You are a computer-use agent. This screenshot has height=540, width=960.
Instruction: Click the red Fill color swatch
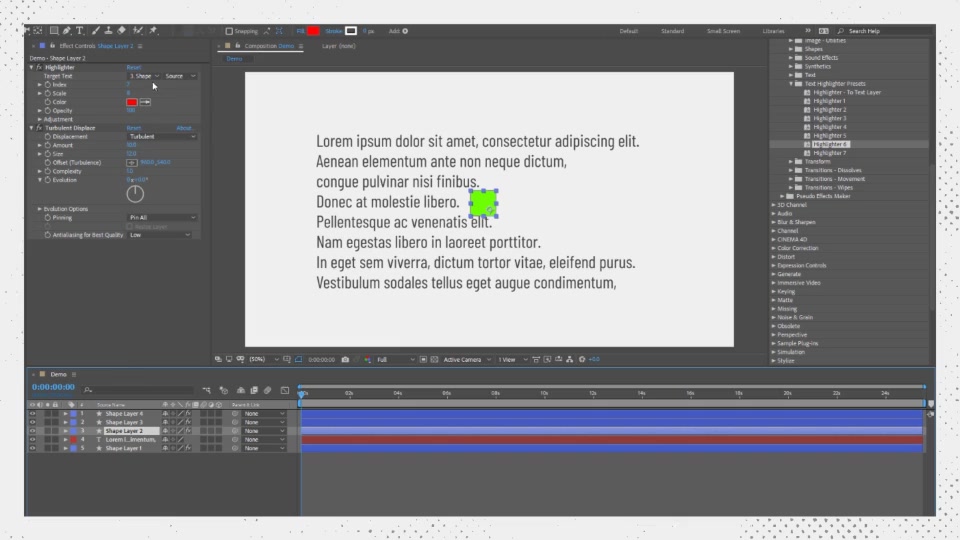click(x=313, y=31)
